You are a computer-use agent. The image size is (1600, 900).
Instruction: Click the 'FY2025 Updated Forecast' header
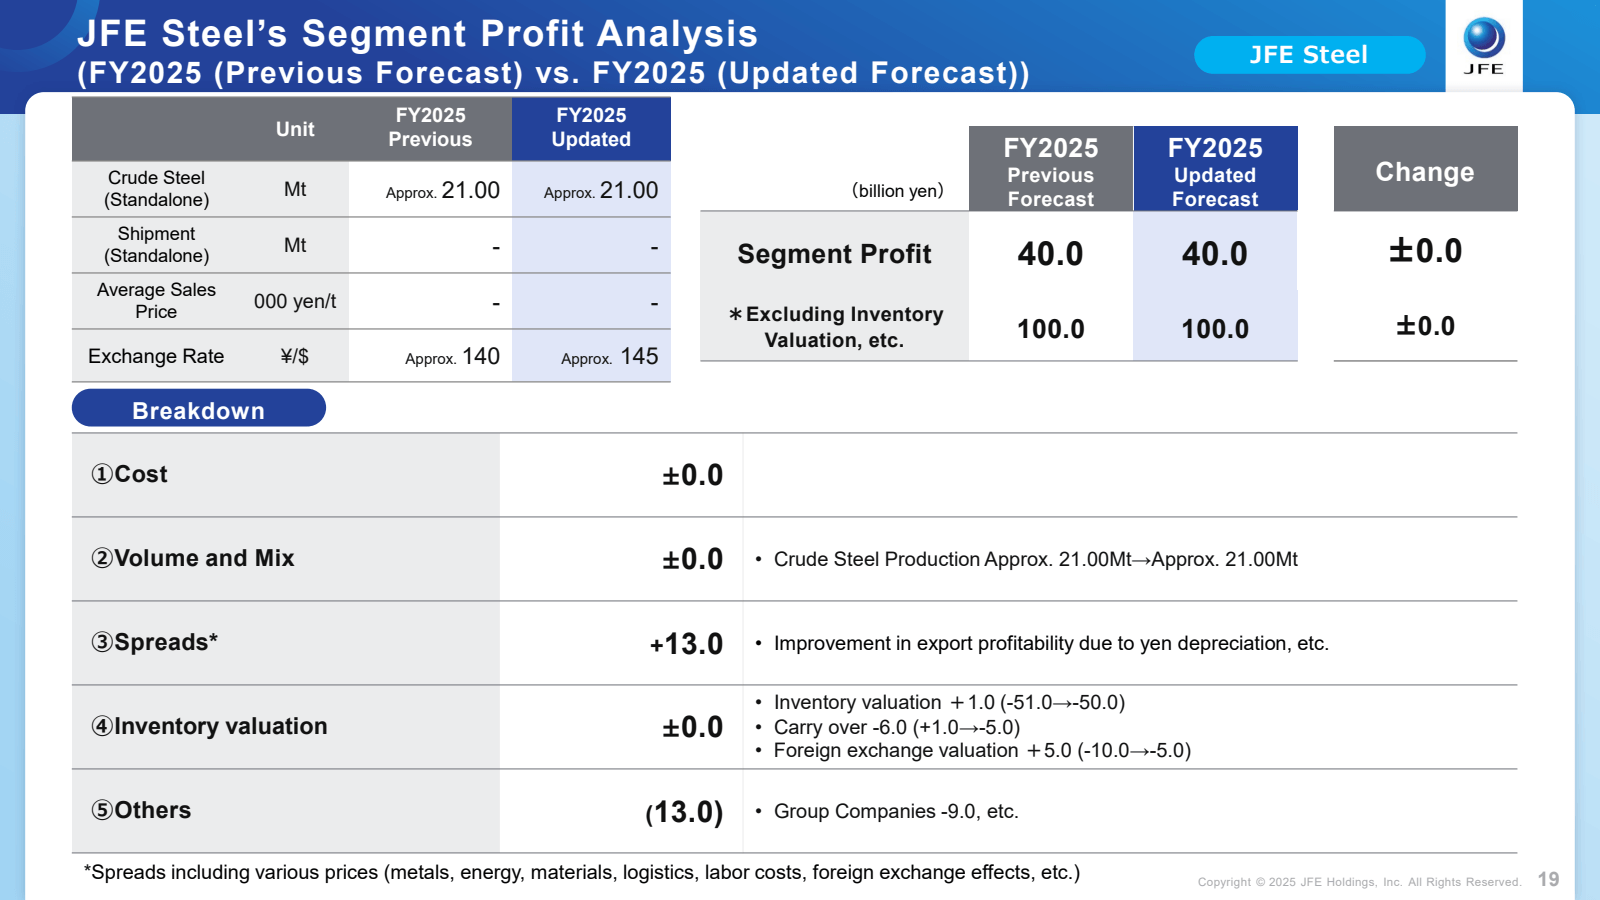tap(1215, 171)
